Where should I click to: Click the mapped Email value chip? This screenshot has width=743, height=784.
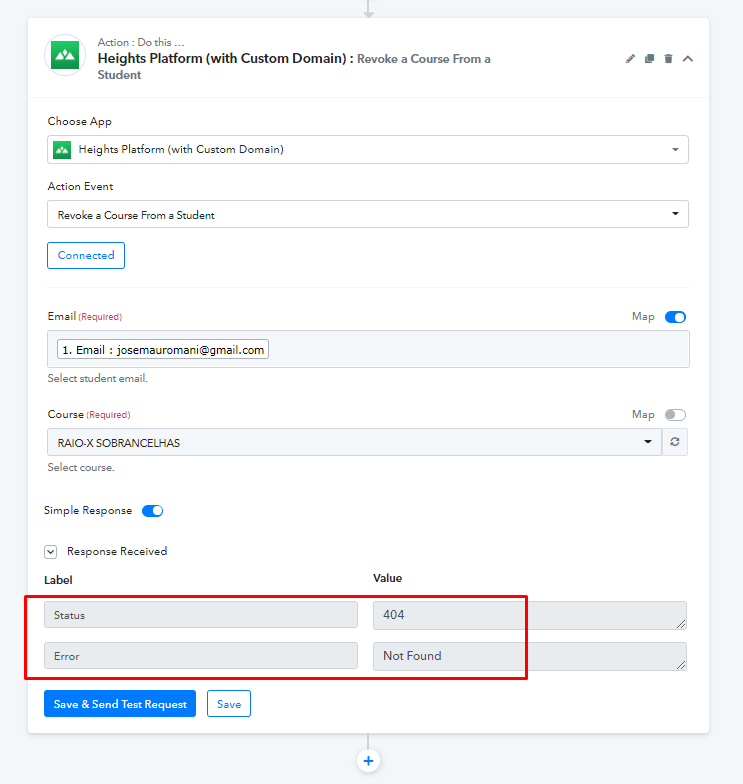[x=163, y=350]
